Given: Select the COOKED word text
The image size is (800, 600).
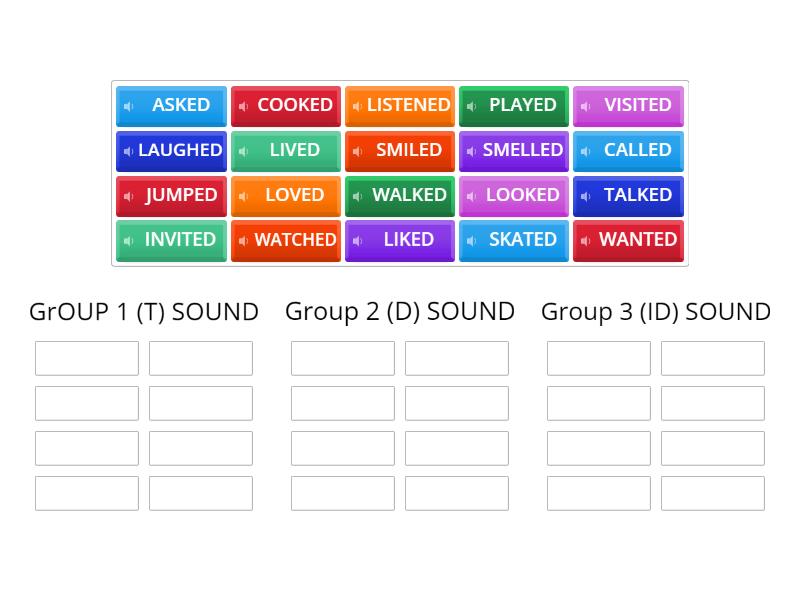Looking at the screenshot, I should point(295,105).
